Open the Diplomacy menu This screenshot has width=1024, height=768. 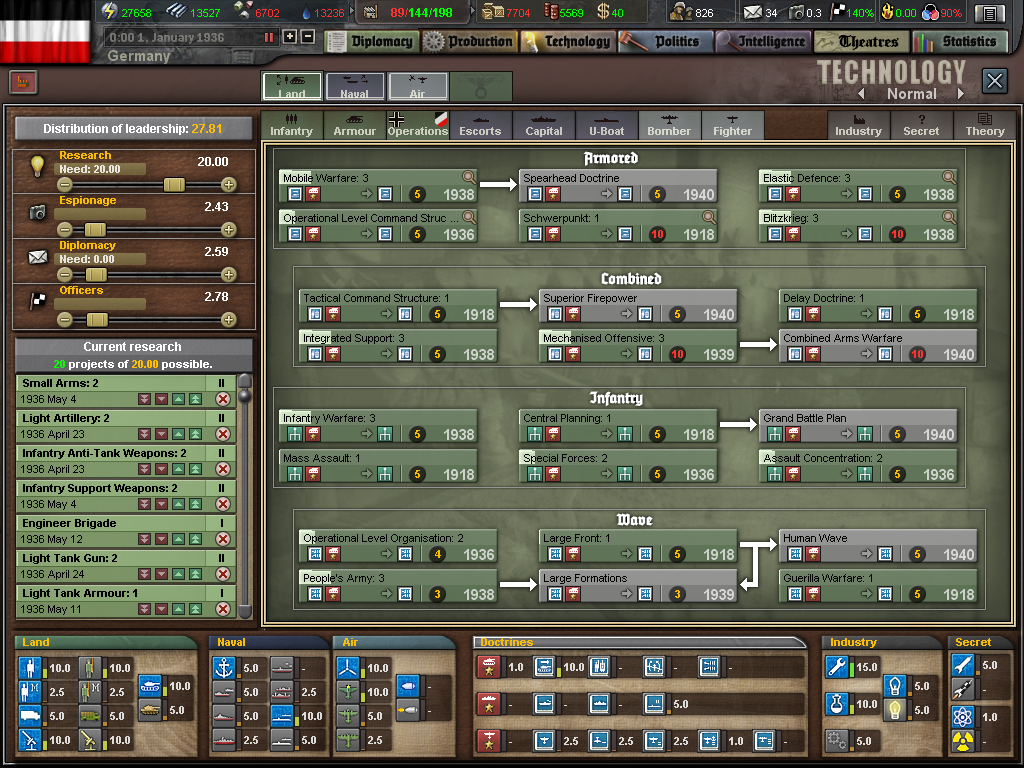[x=372, y=42]
